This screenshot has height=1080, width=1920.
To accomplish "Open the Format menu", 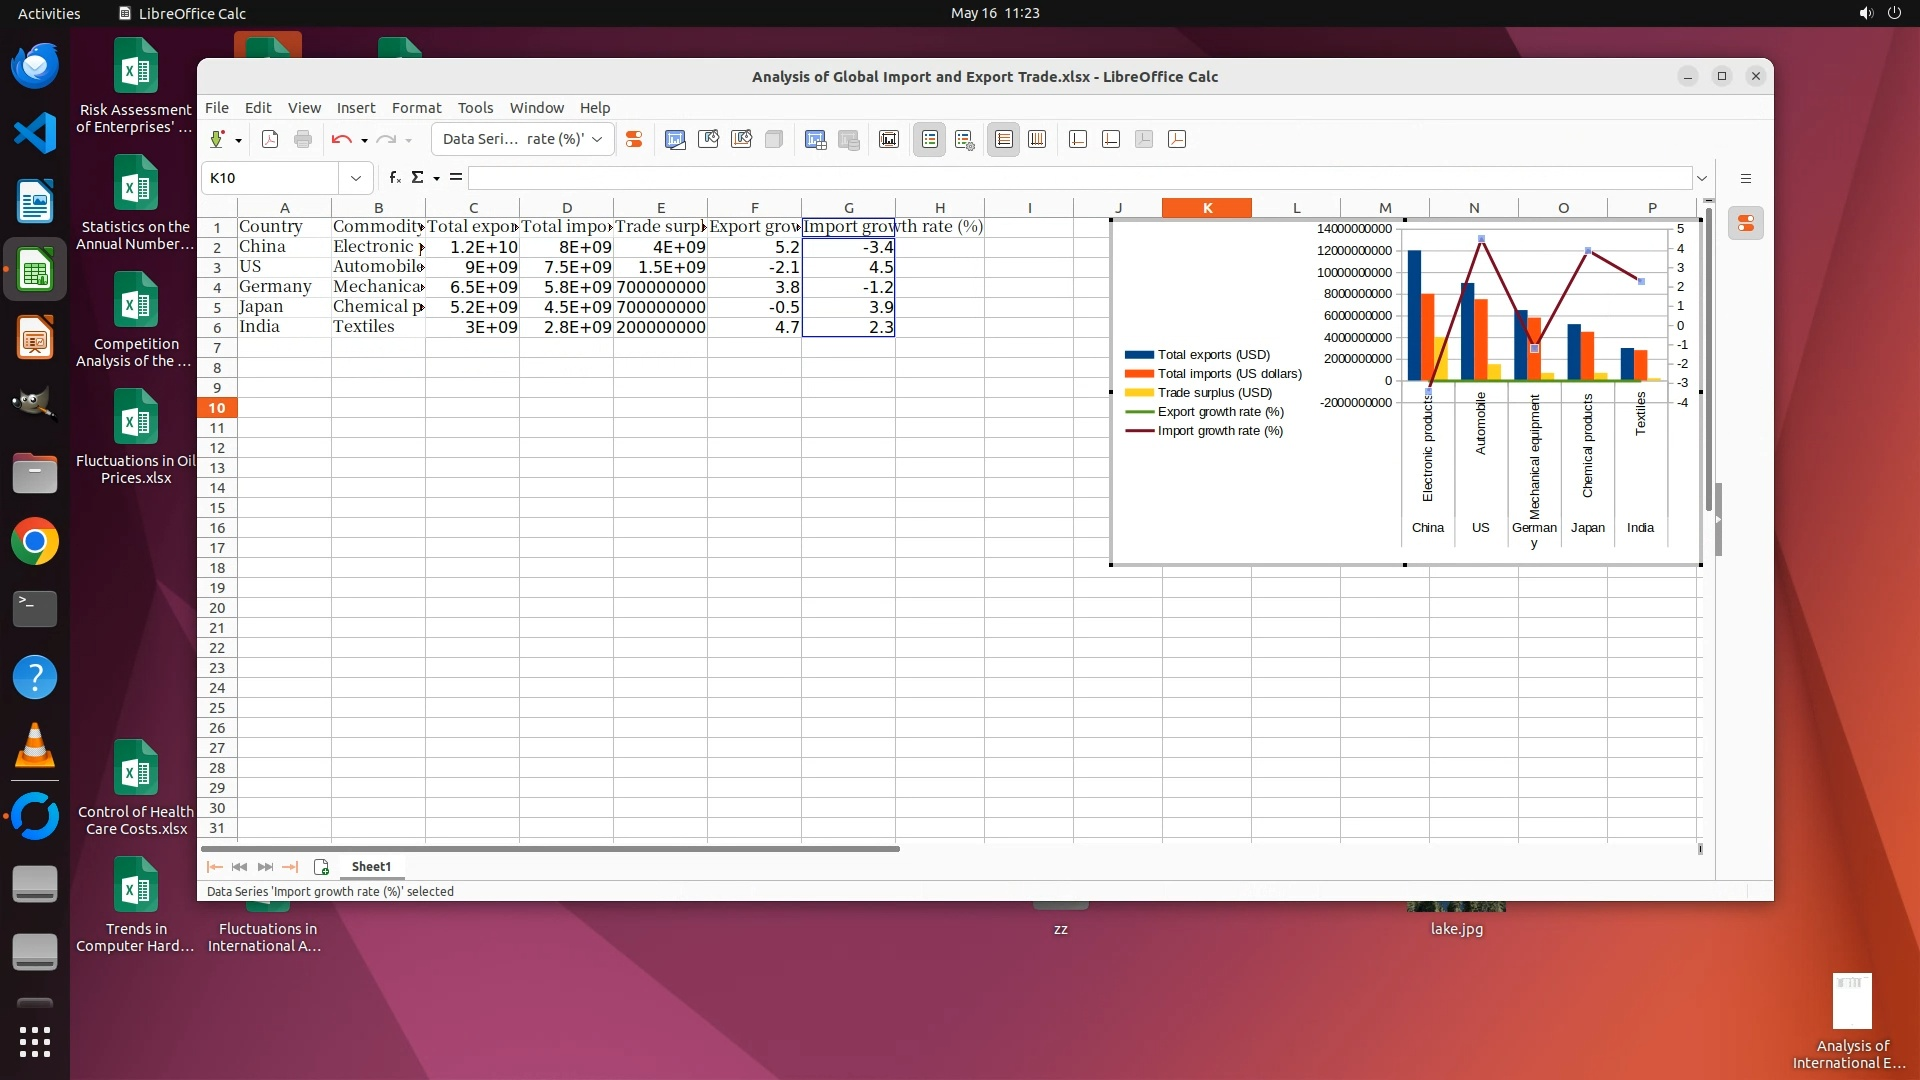I will click(x=416, y=108).
